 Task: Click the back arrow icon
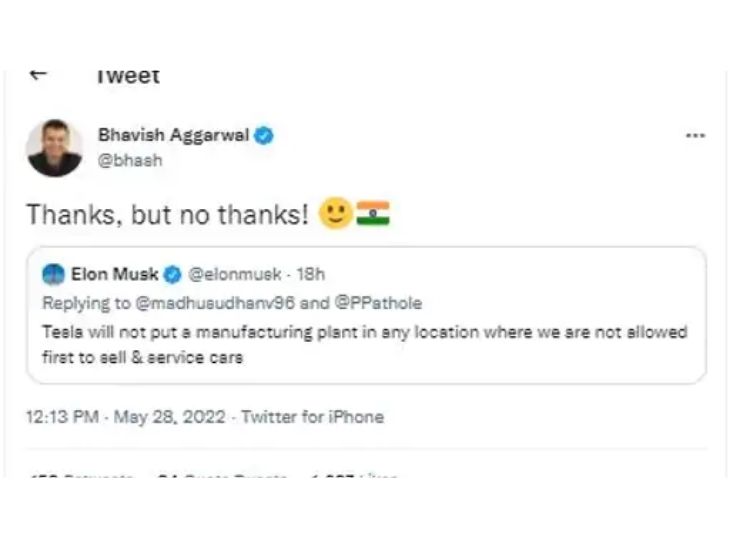[39, 75]
